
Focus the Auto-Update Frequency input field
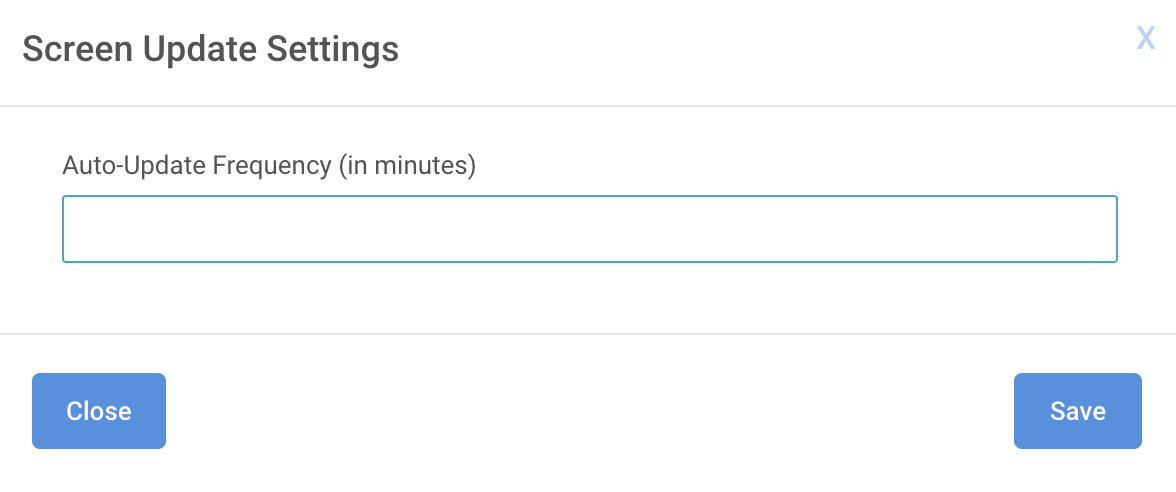(x=590, y=229)
